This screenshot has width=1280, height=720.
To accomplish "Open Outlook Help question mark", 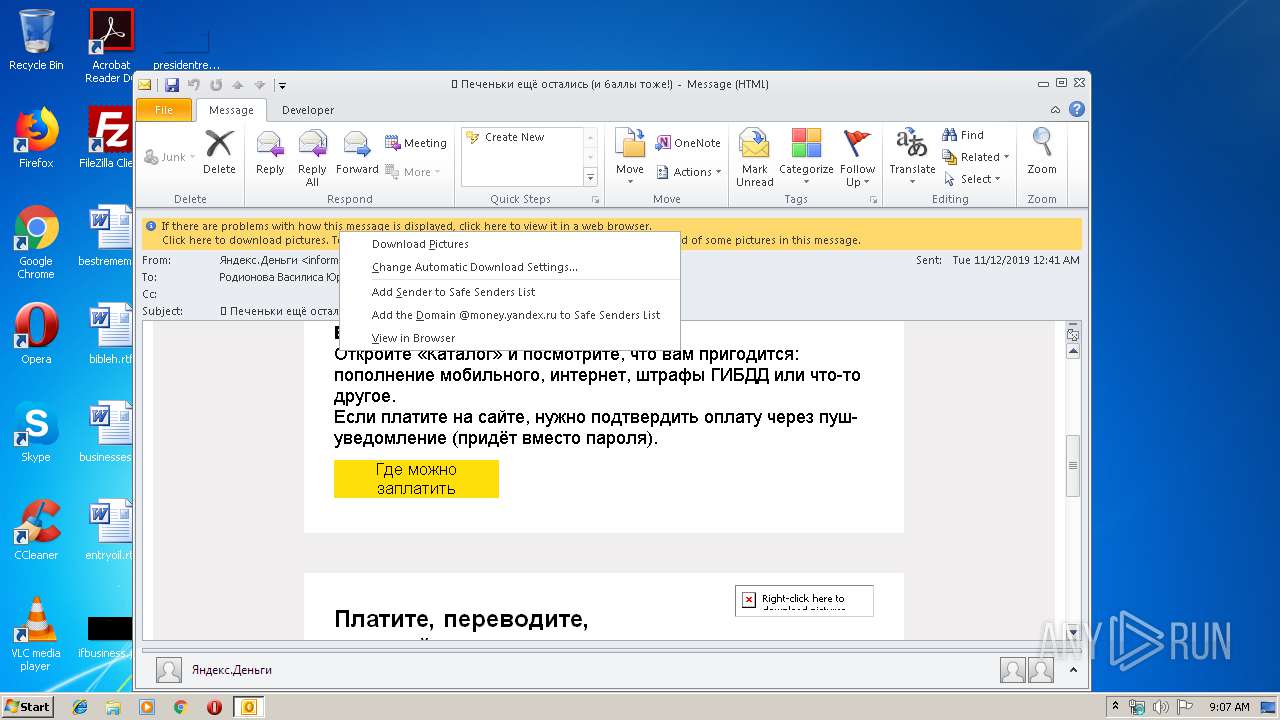I will pos(1077,109).
